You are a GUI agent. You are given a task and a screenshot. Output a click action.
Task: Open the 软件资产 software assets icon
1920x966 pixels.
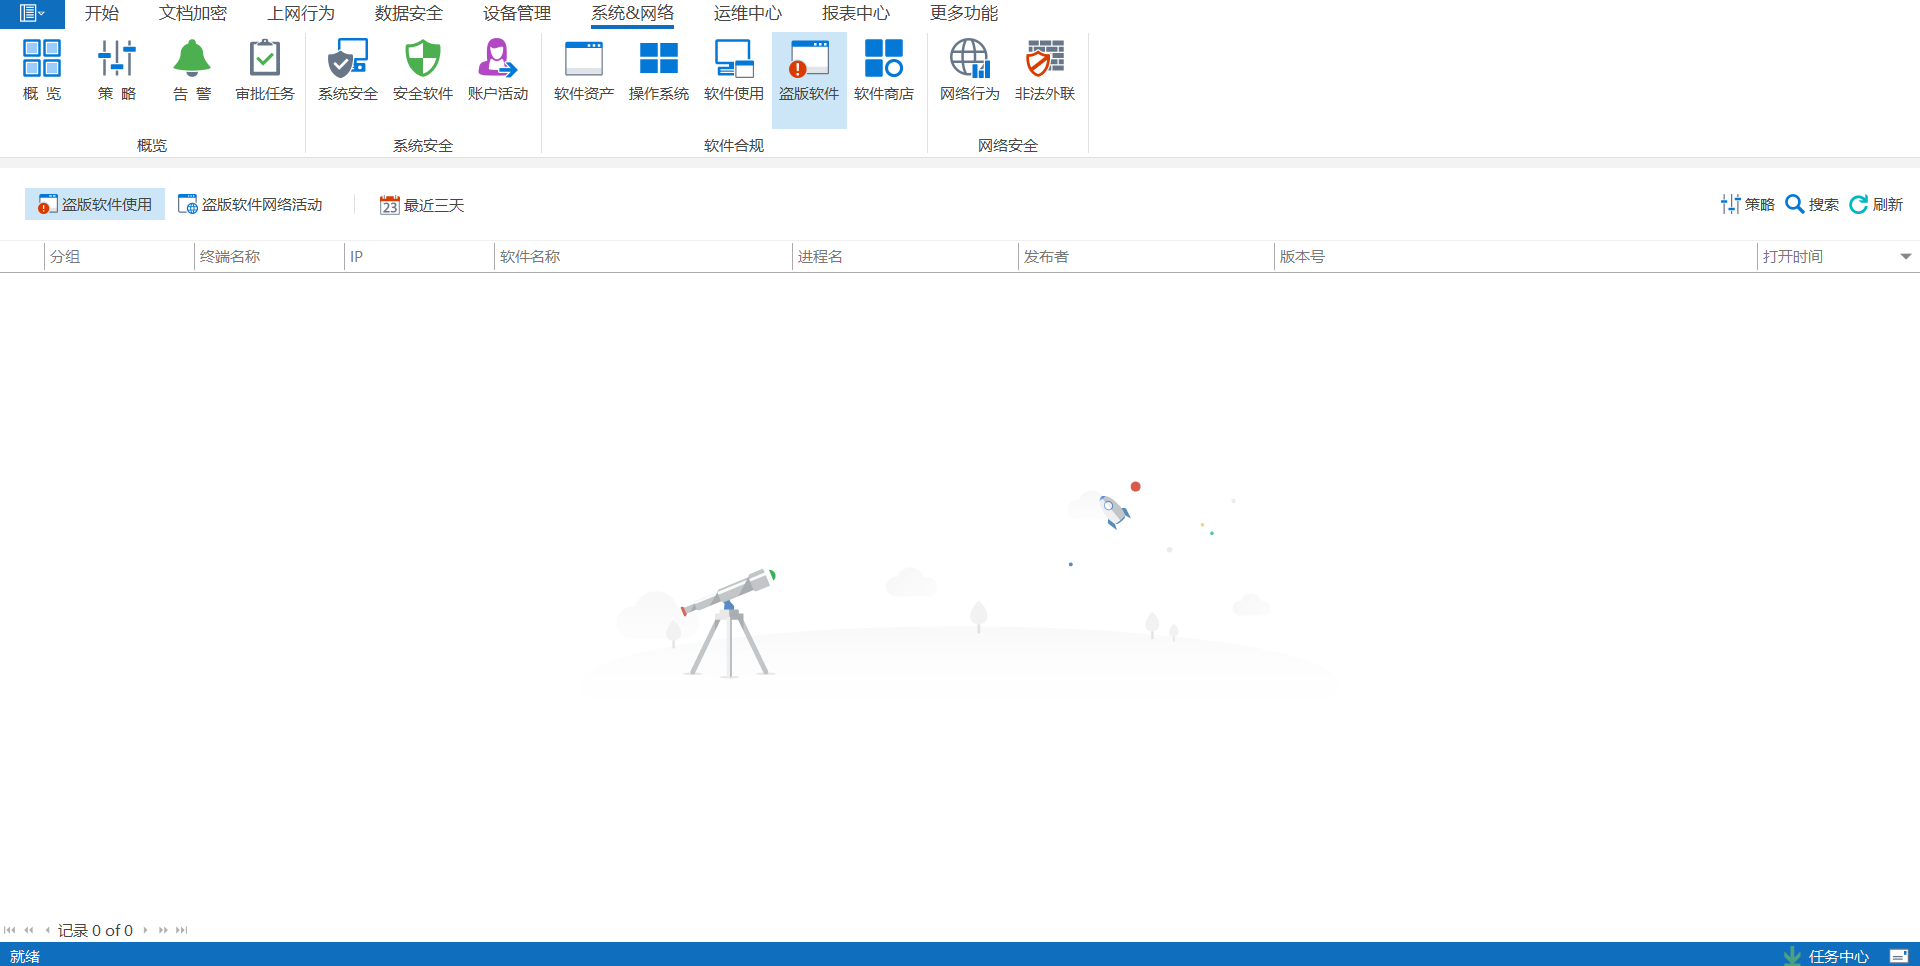pyautogui.click(x=584, y=70)
